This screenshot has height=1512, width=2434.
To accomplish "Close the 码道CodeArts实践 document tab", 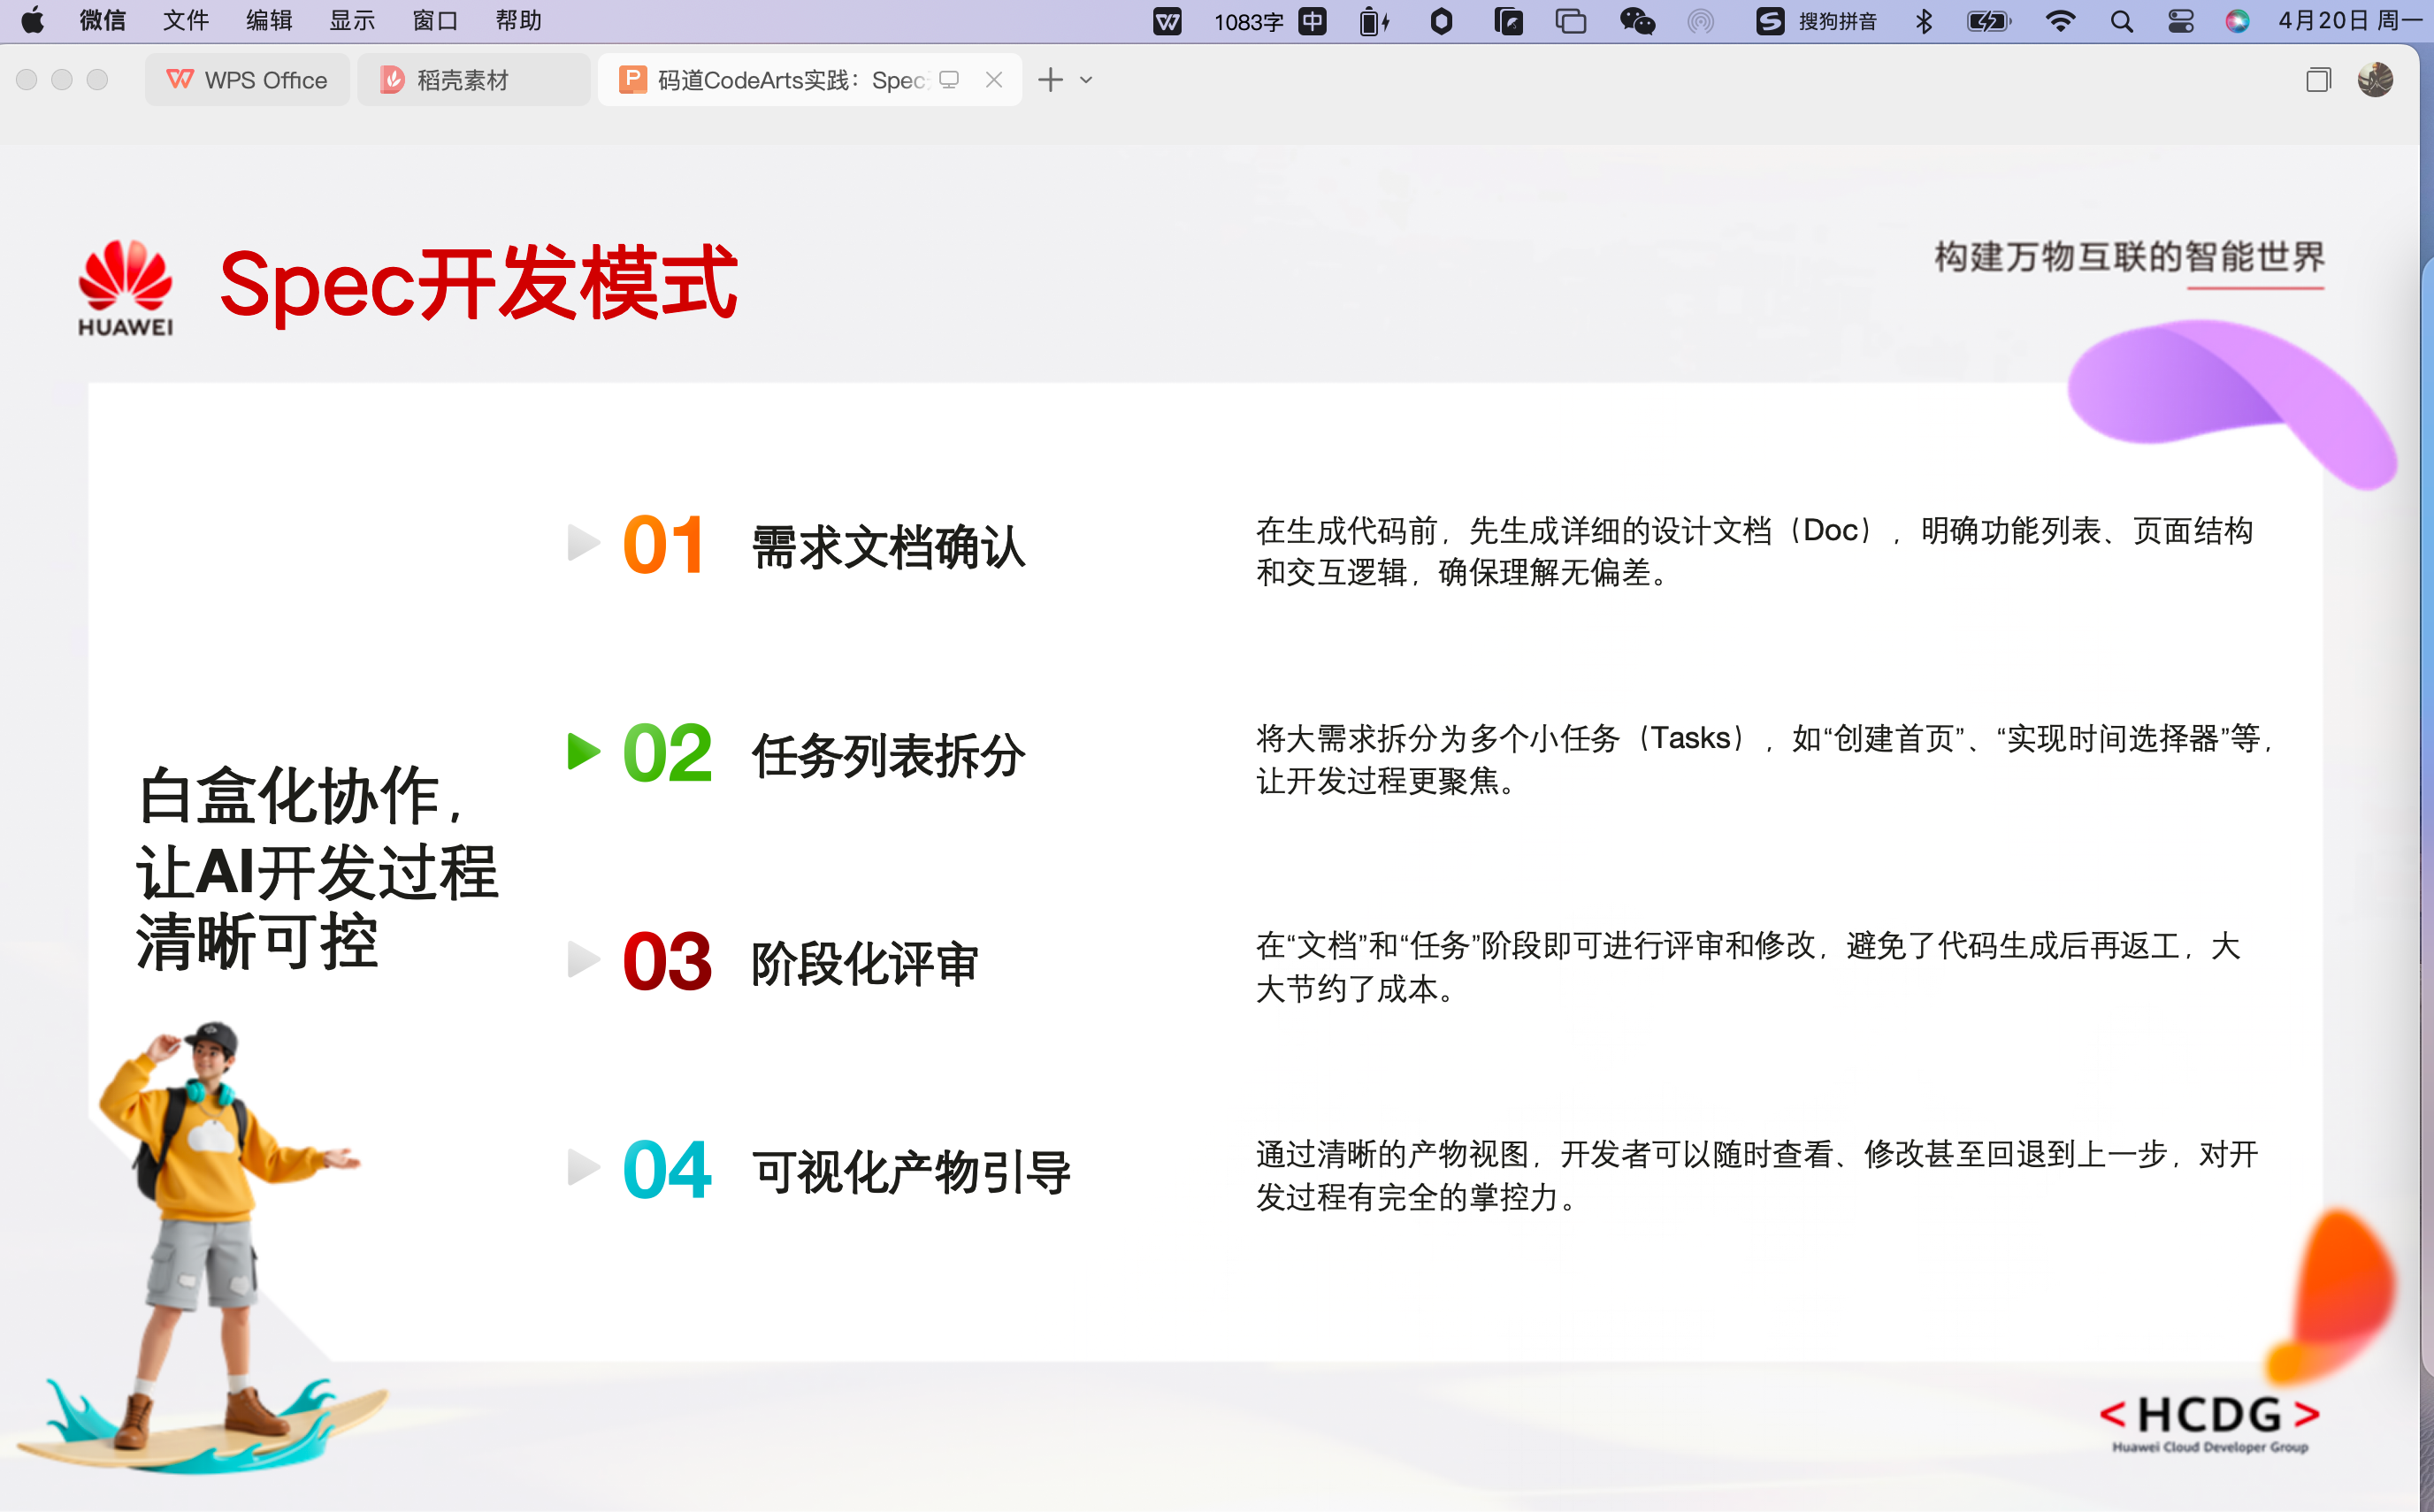I will pos(994,79).
